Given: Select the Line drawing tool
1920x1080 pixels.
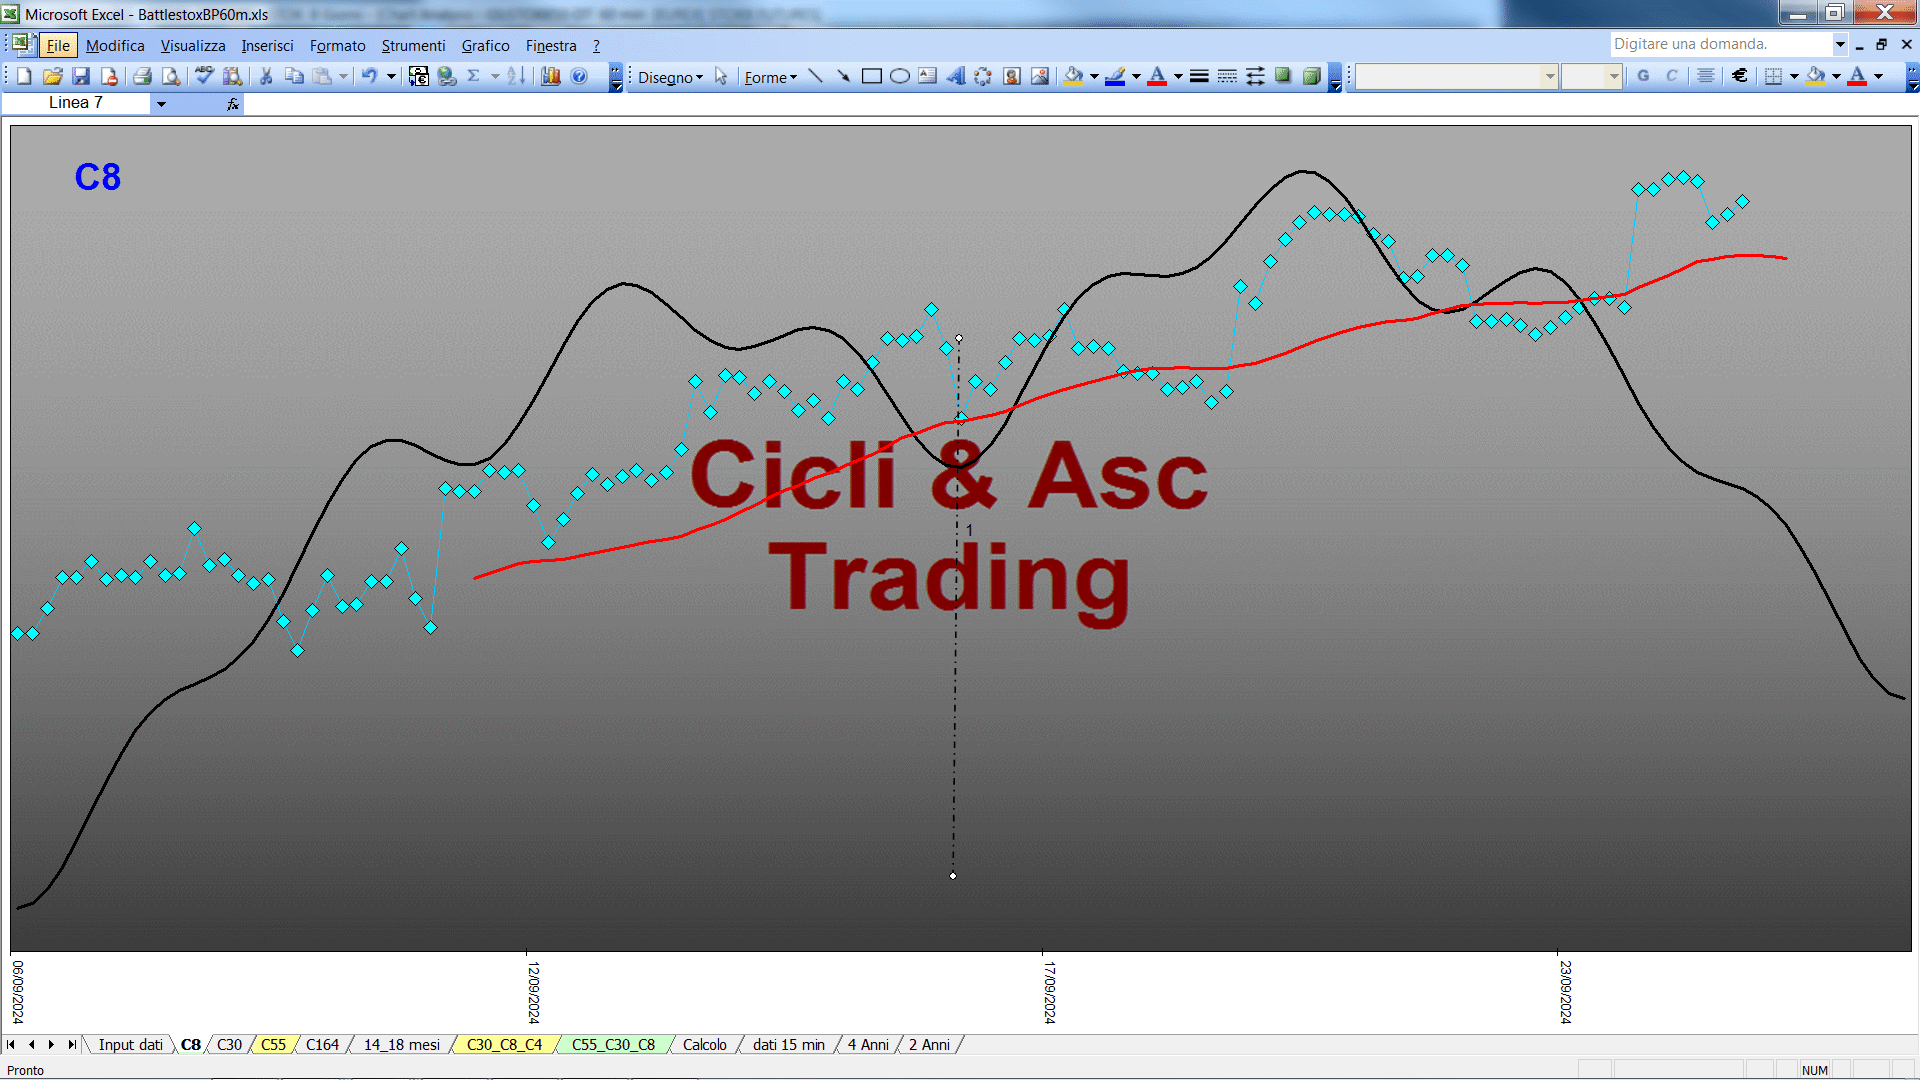Looking at the screenshot, I should coord(816,76).
